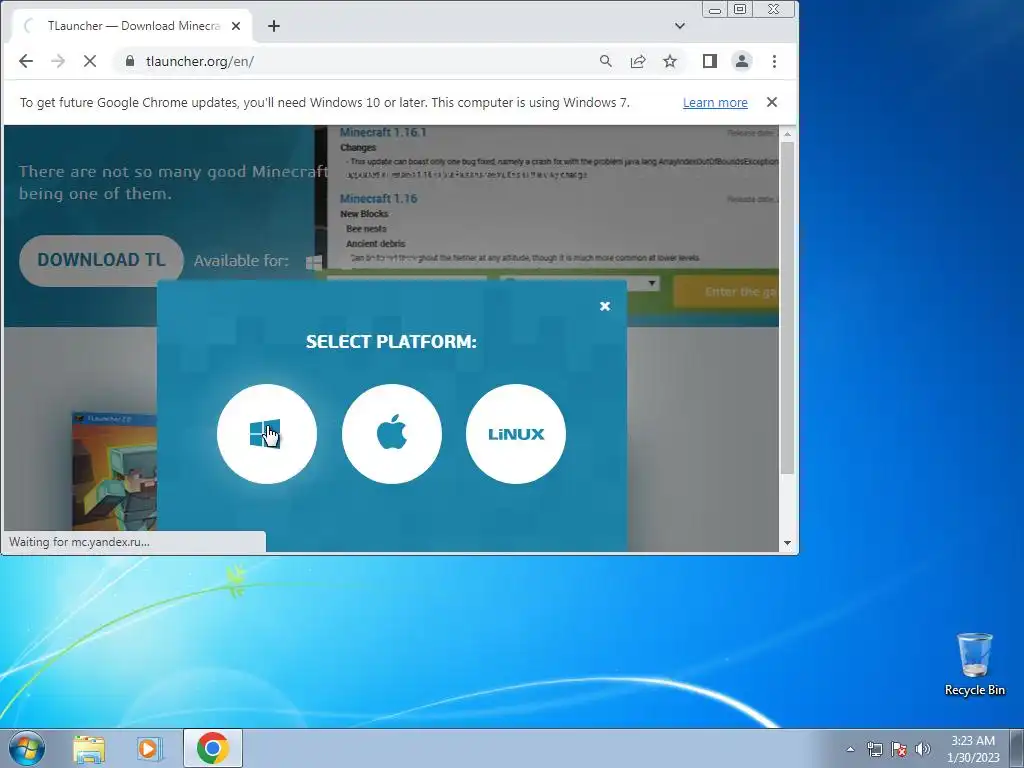This screenshot has width=1024, height=768.
Task: Open Chrome three-dot menu
Action: click(774, 61)
